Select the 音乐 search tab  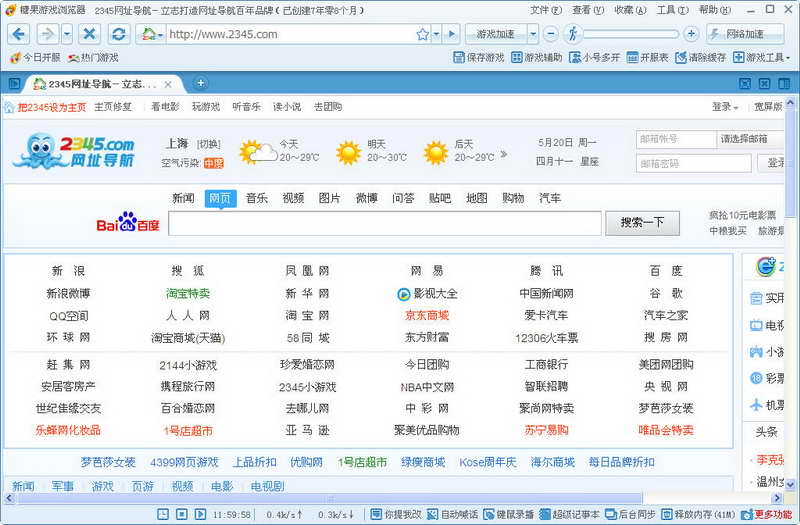coord(257,198)
